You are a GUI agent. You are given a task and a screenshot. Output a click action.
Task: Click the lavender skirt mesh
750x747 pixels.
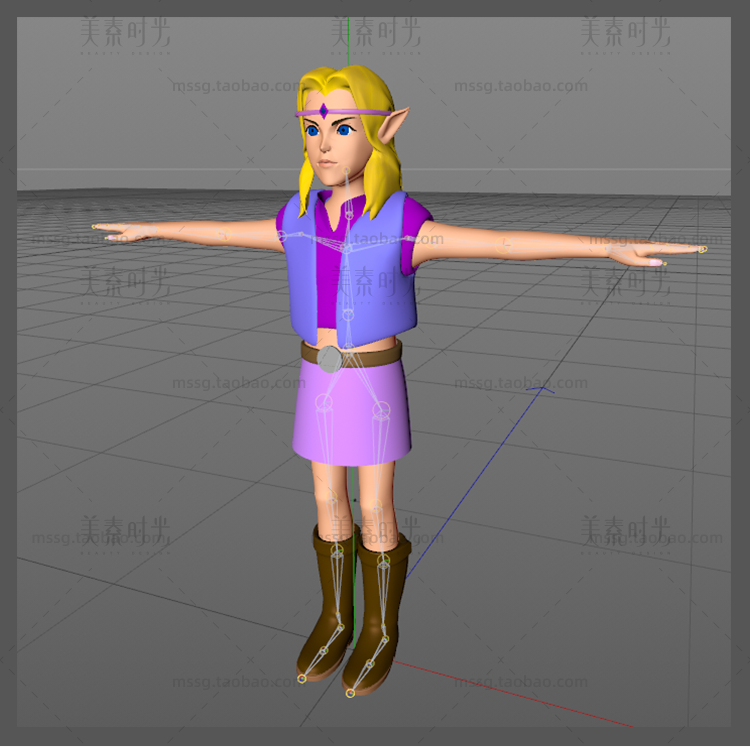coord(352,411)
